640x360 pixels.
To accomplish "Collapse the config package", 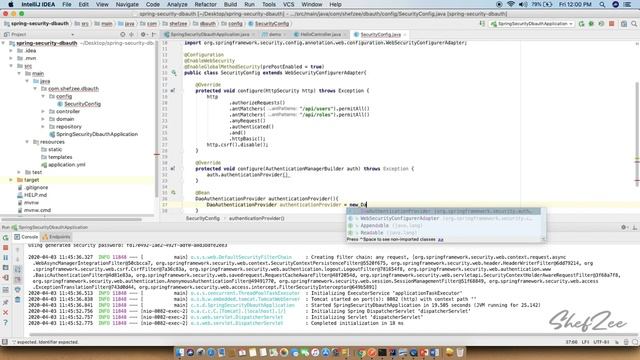I will click(43, 96).
